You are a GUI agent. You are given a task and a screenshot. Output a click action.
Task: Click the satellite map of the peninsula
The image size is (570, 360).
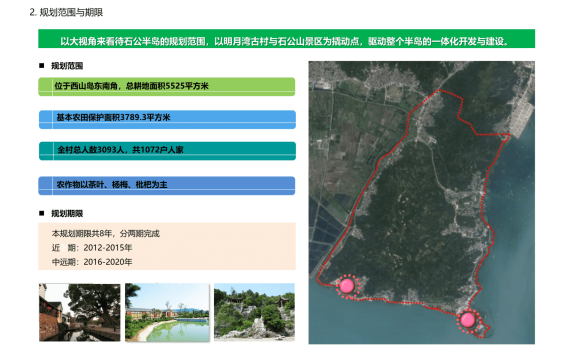[422, 202]
